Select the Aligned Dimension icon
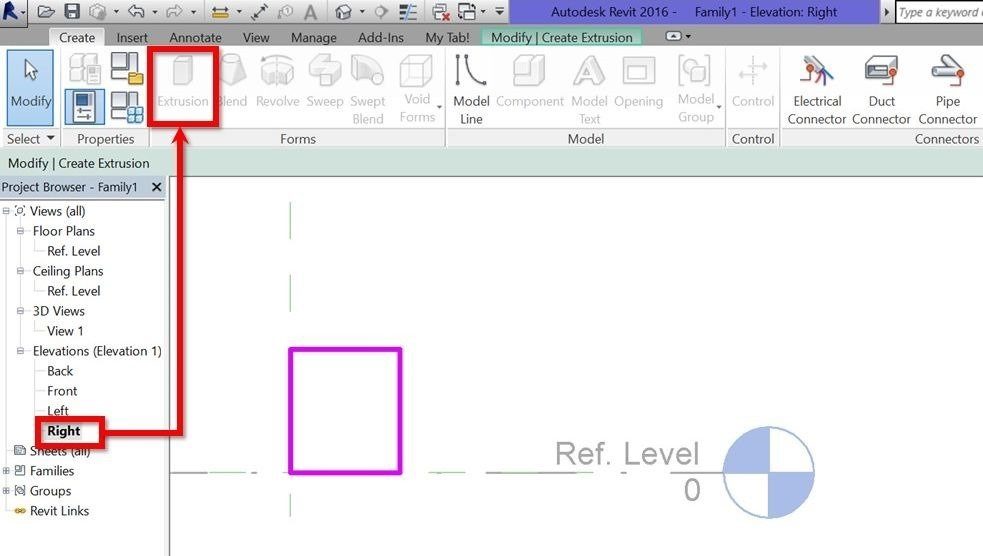The image size is (983, 556). click(259, 12)
